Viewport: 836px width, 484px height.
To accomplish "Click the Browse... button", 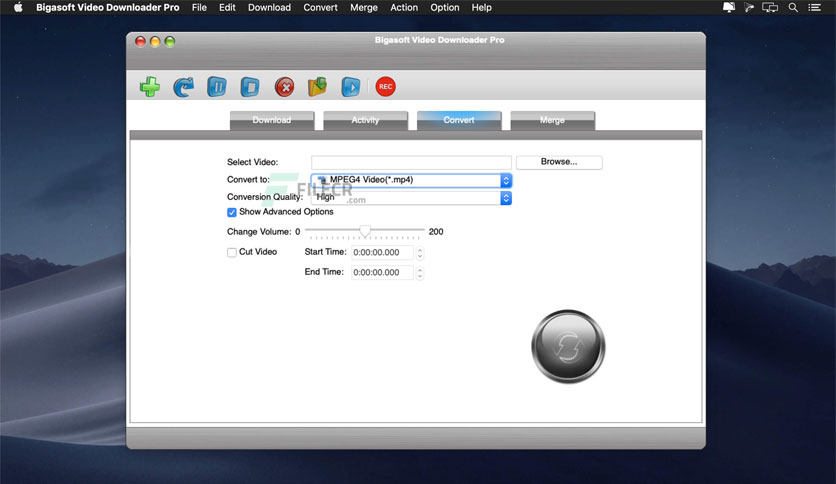I will tap(559, 162).
